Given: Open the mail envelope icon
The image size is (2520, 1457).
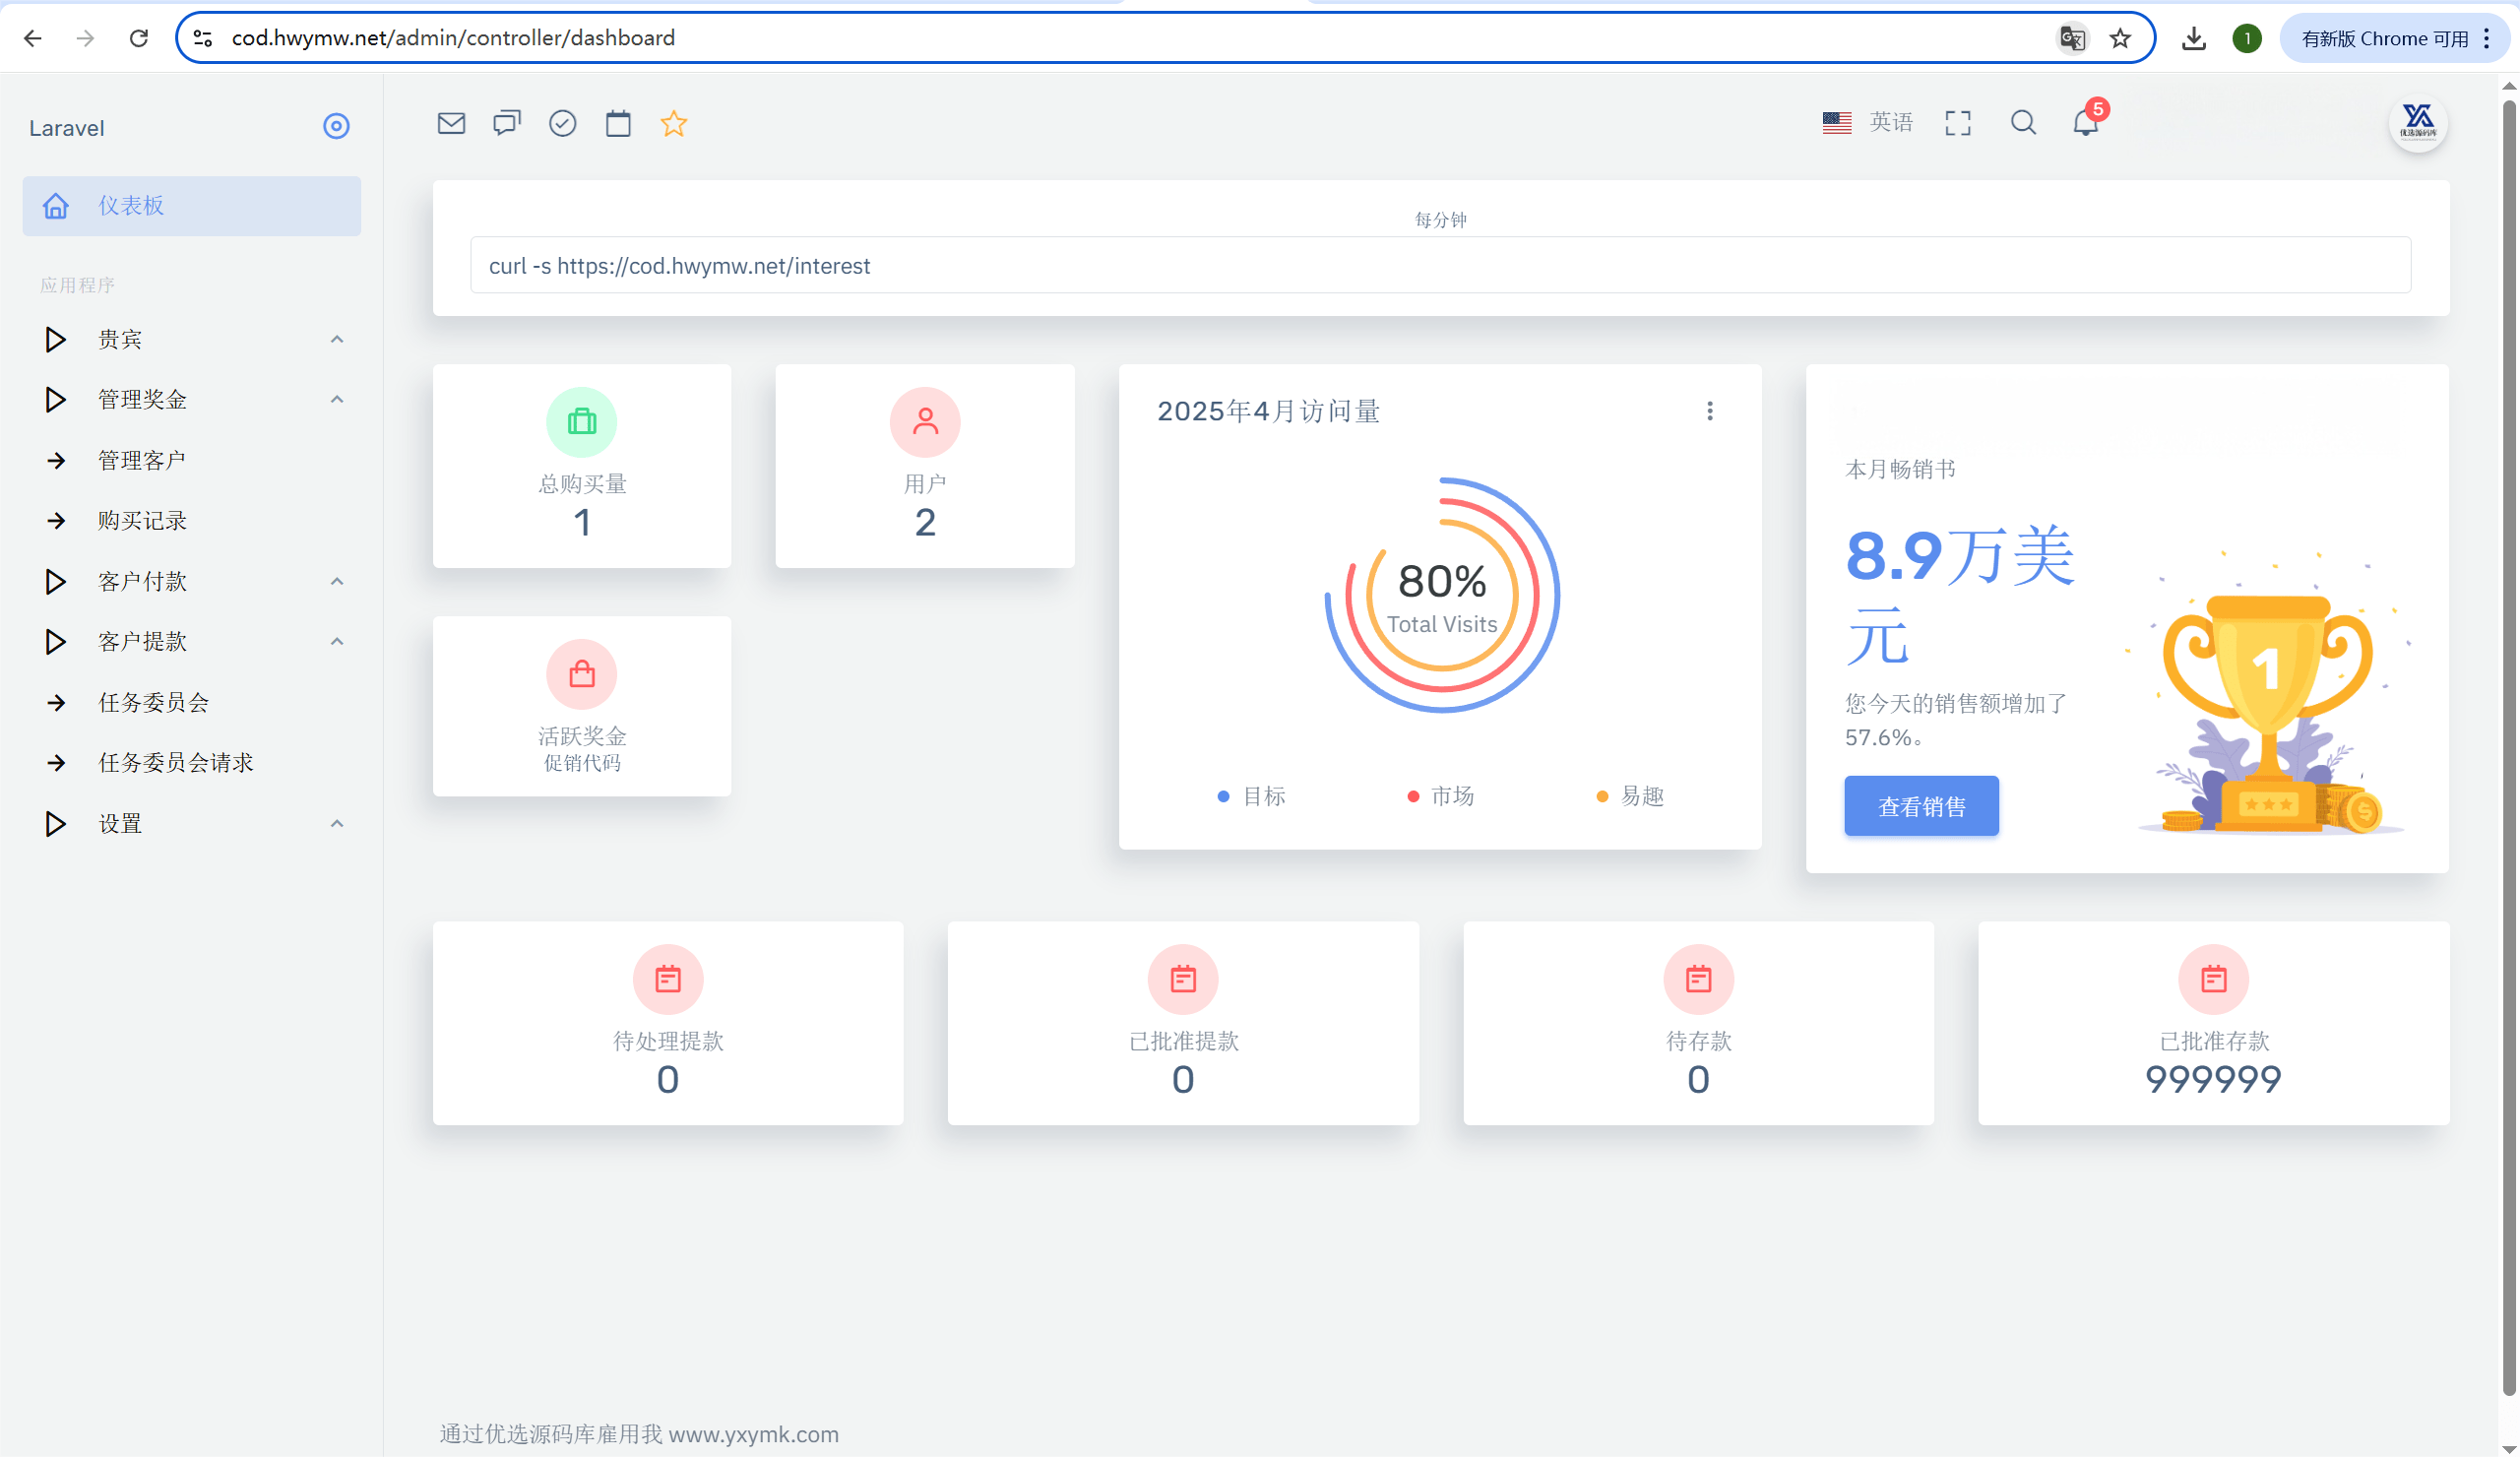Looking at the screenshot, I should click(x=451, y=123).
